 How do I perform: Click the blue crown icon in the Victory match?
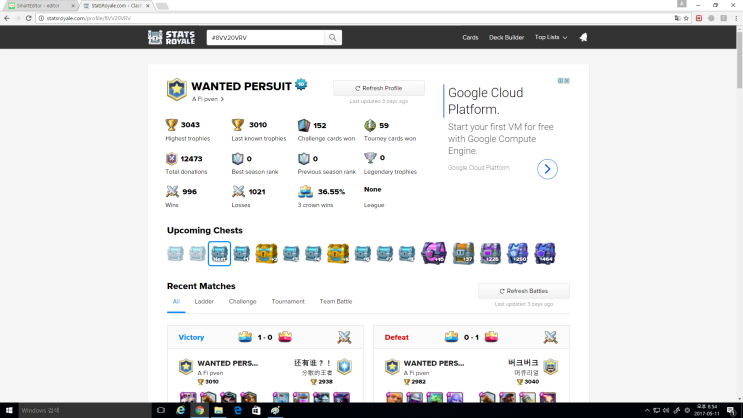click(245, 337)
